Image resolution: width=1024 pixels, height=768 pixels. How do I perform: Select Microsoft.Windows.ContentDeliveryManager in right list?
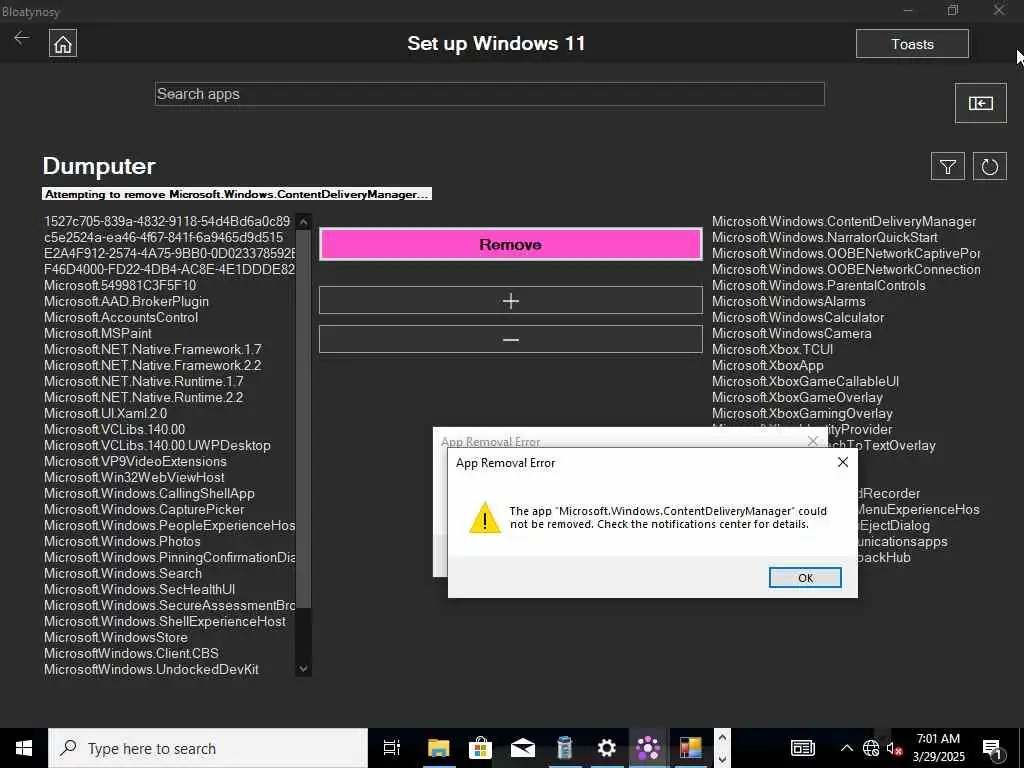point(844,221)
